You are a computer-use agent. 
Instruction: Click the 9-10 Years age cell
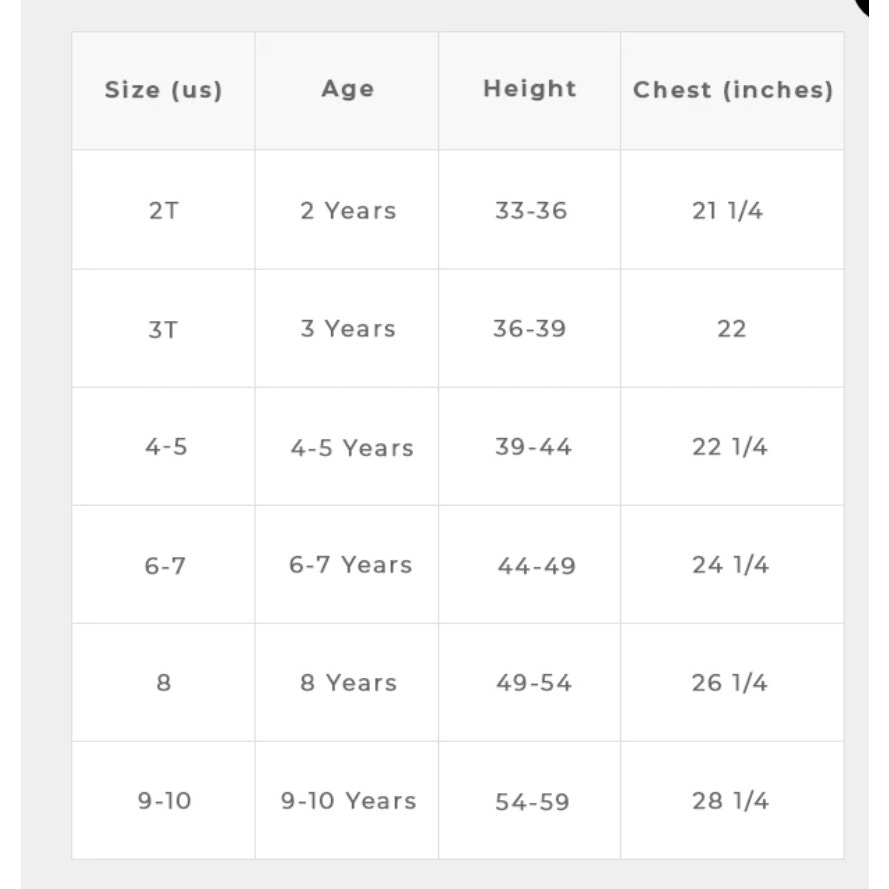[348, 801]
